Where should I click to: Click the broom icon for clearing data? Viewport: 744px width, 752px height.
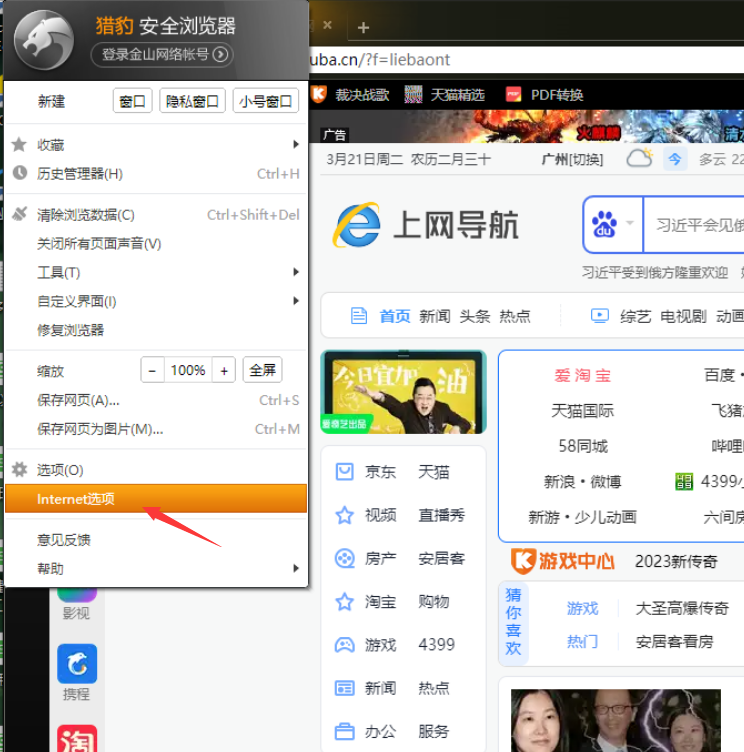[19, 214]
